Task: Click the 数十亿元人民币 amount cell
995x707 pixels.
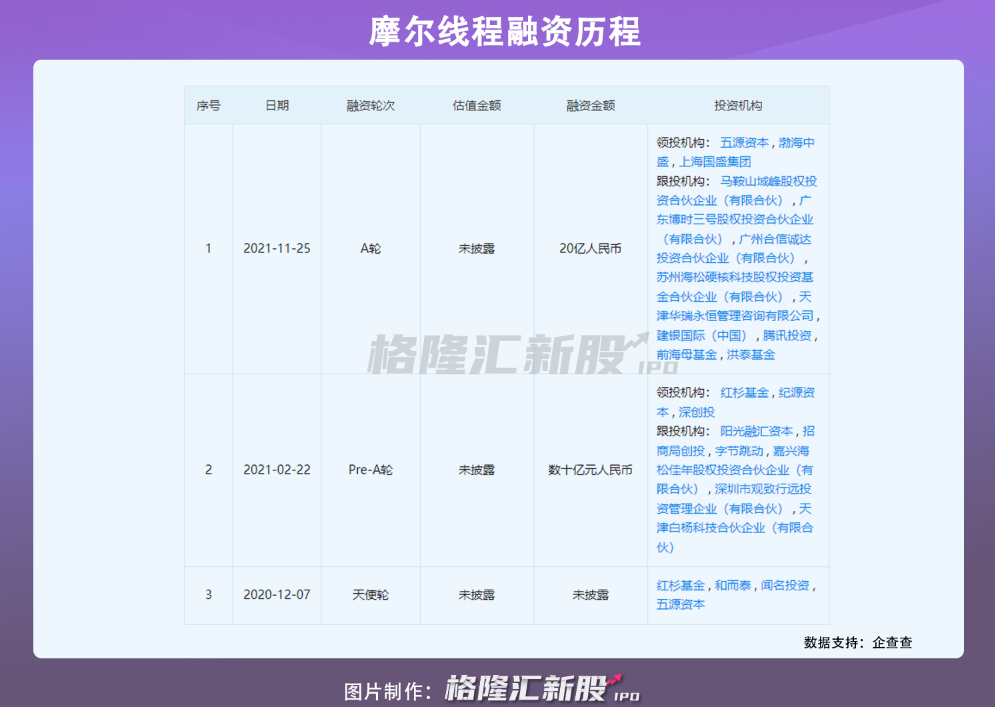Action: [591, 470]
